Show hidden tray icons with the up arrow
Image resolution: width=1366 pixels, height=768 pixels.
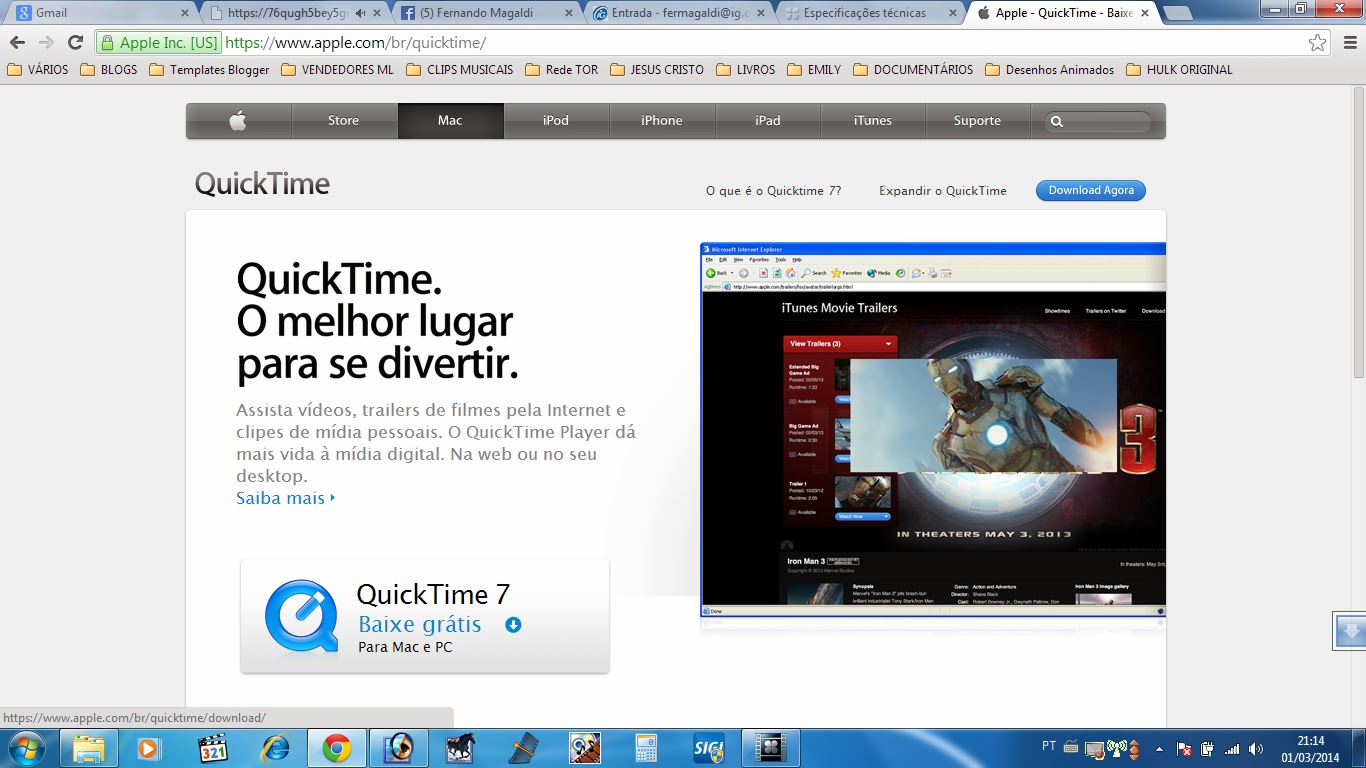tap(1160, 748)
